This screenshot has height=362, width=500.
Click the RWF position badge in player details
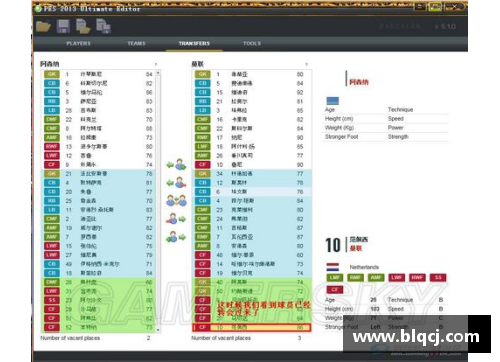coord(417,278)
